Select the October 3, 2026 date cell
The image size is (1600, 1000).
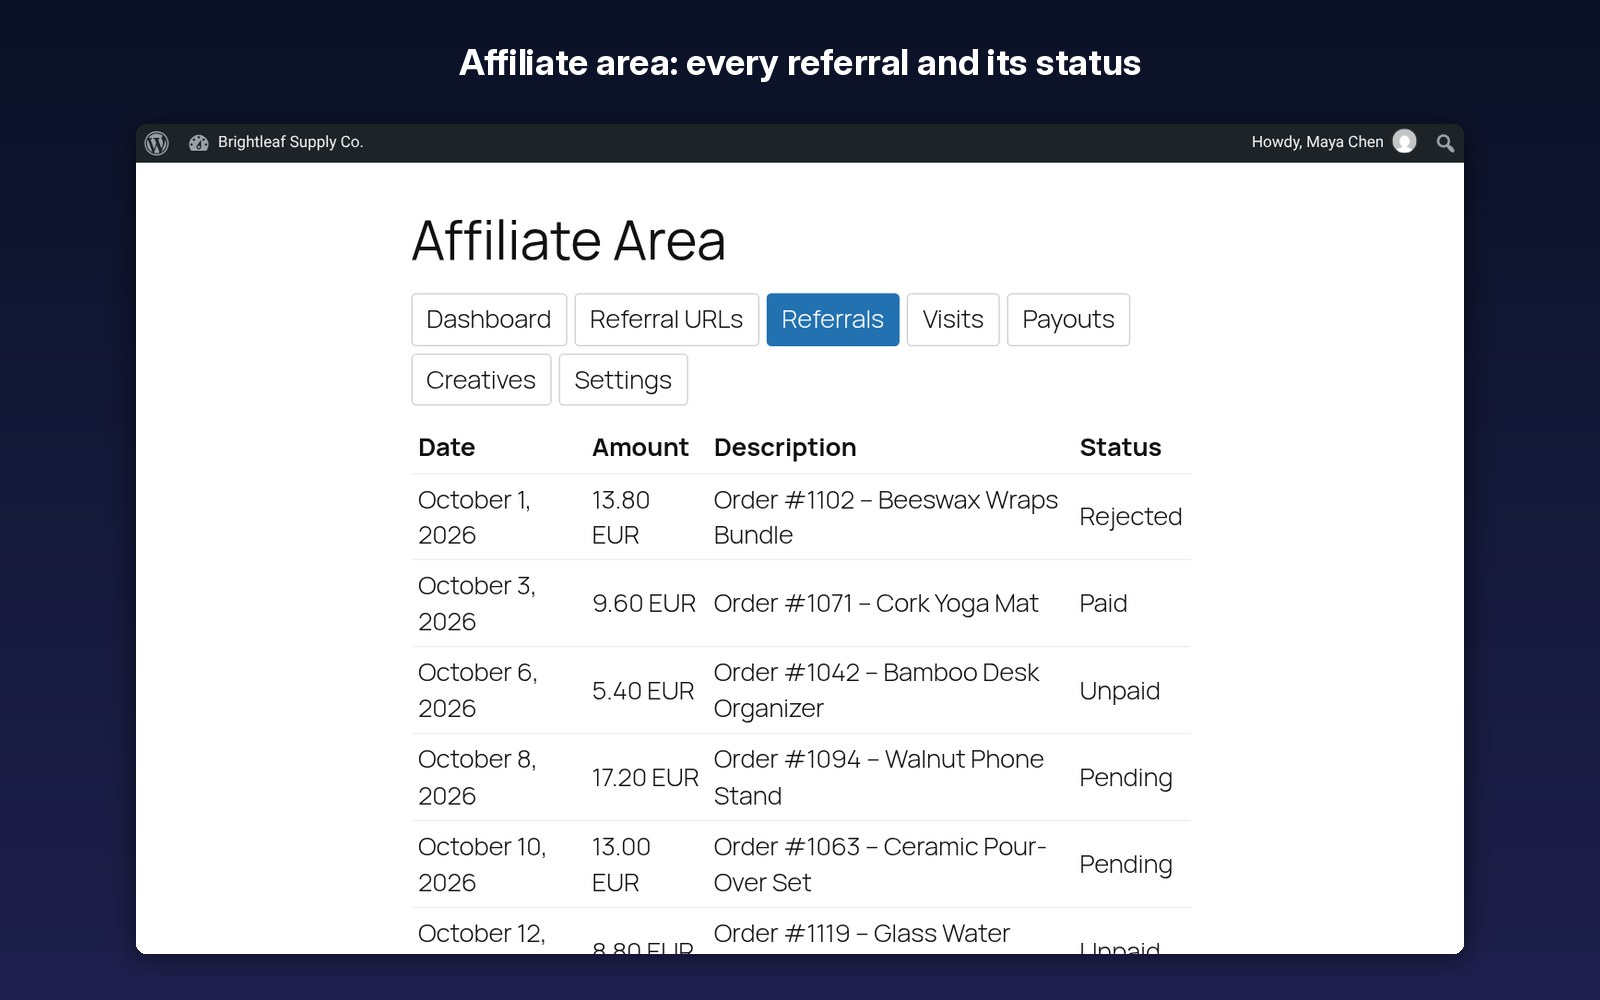point(477,604)
